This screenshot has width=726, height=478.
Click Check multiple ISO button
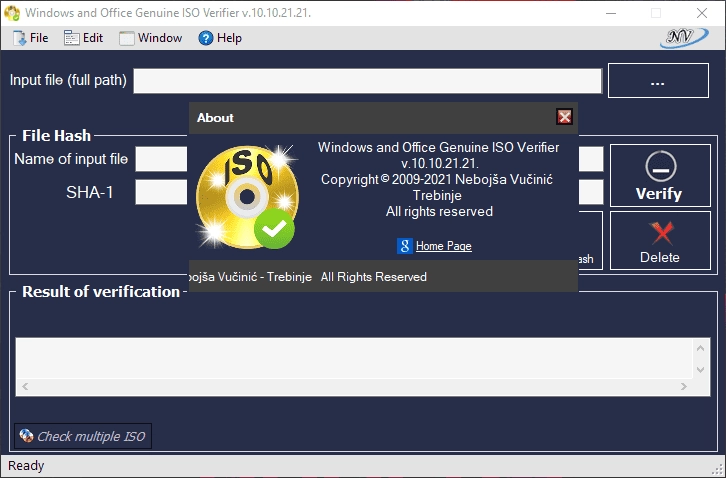(x=83, y=436)
